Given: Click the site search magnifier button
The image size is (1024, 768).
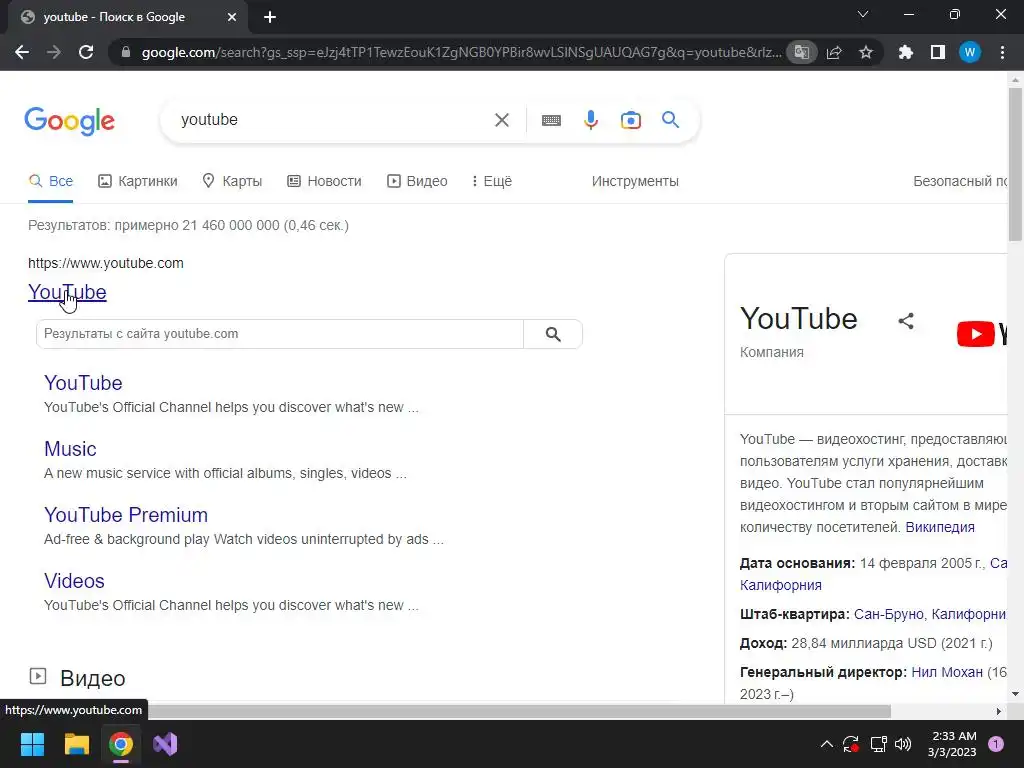Looking at the screenshot, I should [x=553, y=334].
